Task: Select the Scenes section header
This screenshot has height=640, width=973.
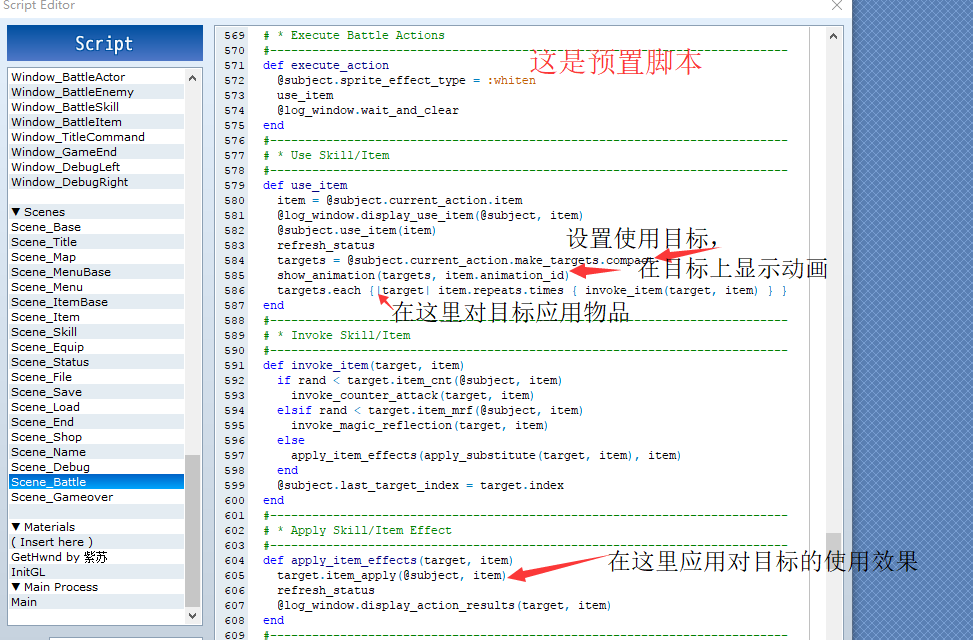Action: [97, 212]
